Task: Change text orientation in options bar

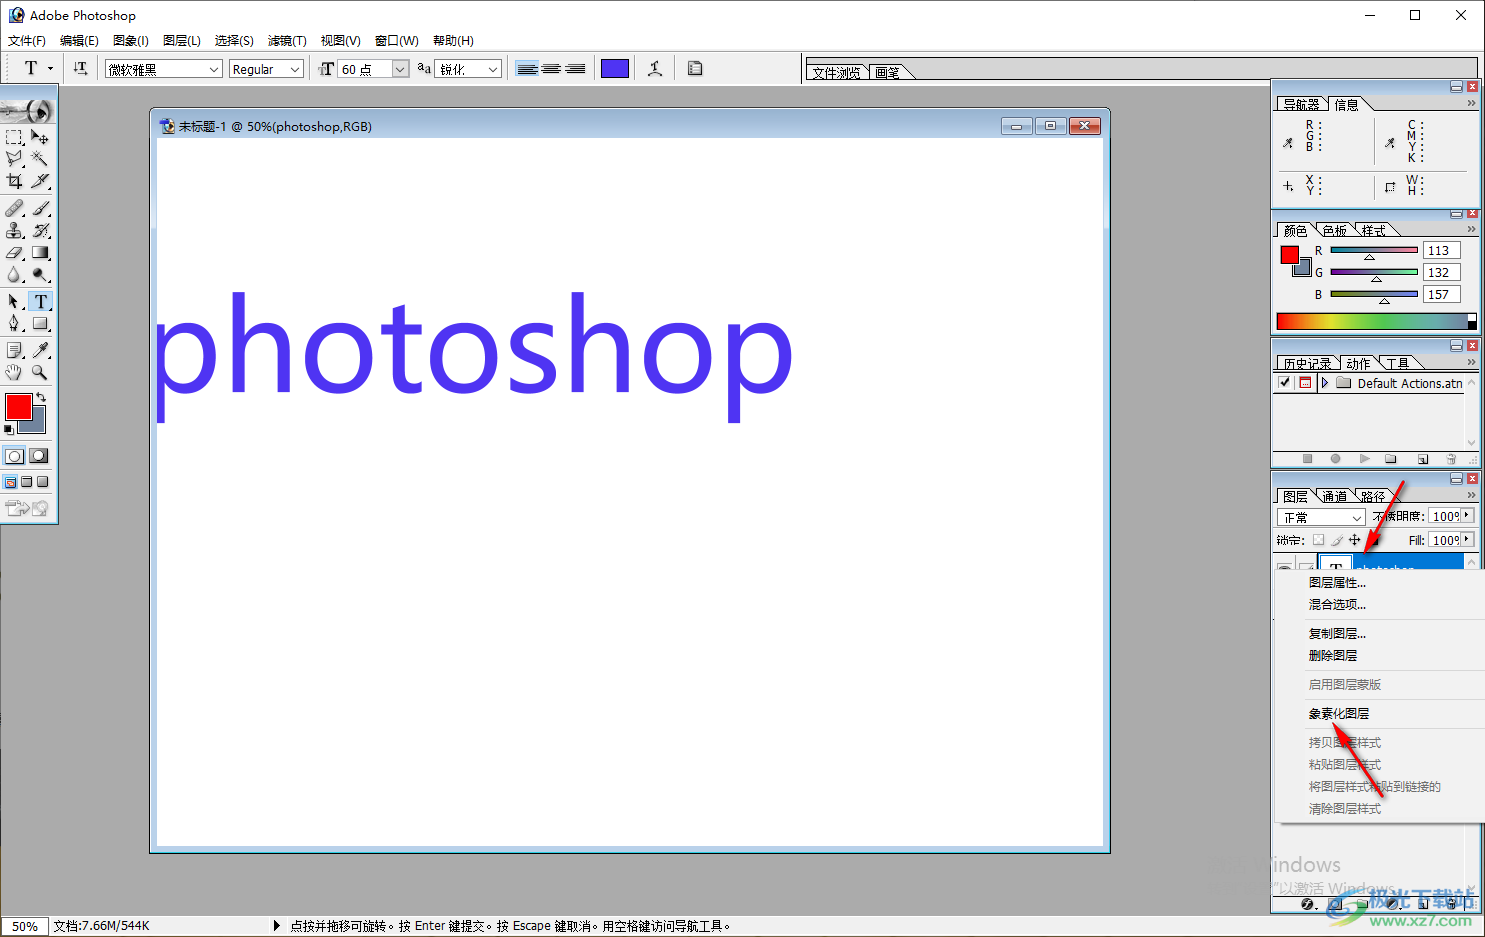Action: click(x=80, y=68)
